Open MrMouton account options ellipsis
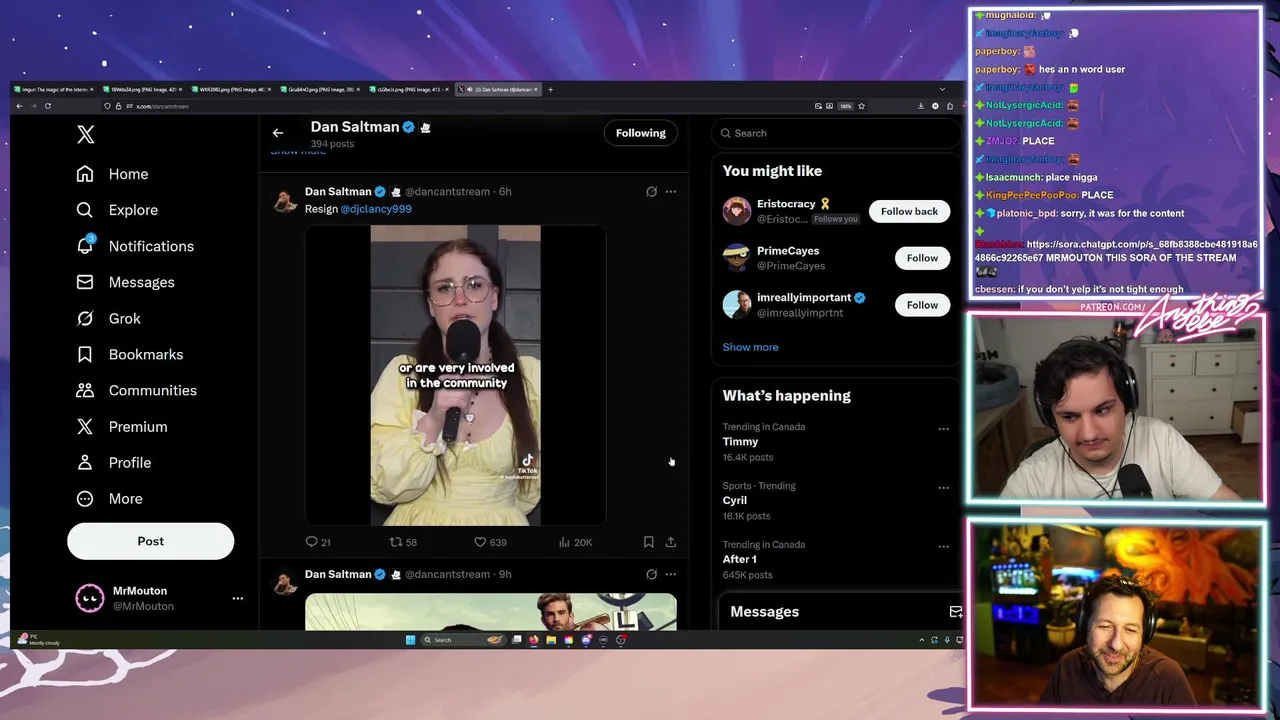 pos(237,598)
